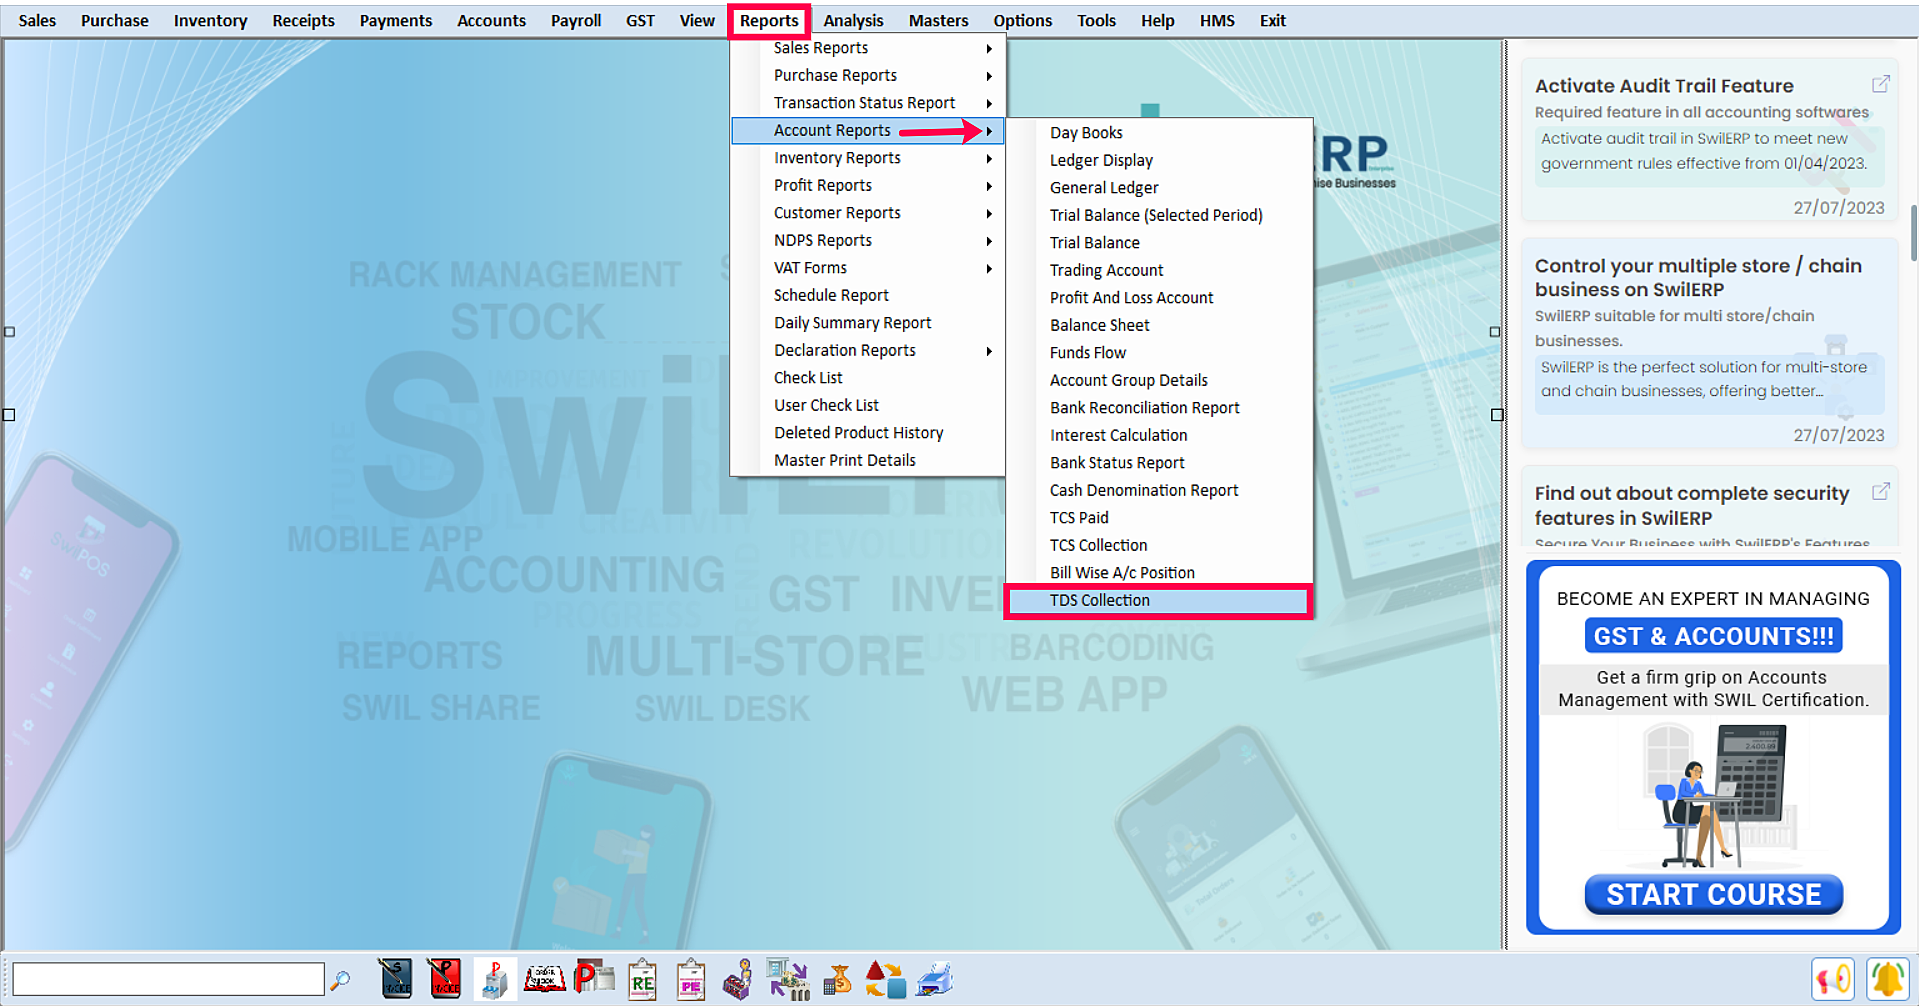Open the Analysis menu
The image size is (1919, 1006).
[853, 20]
